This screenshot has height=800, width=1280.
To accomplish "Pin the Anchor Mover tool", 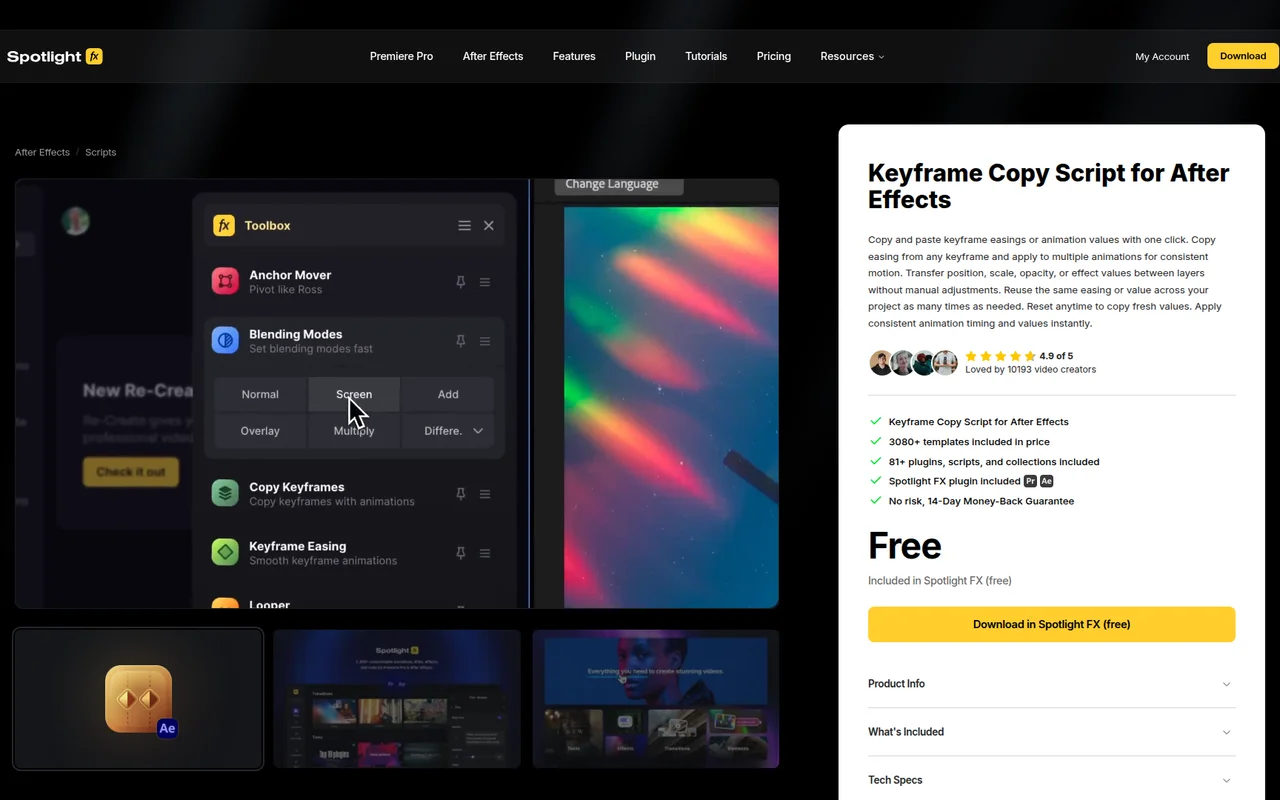I will [x=460, y=282].
